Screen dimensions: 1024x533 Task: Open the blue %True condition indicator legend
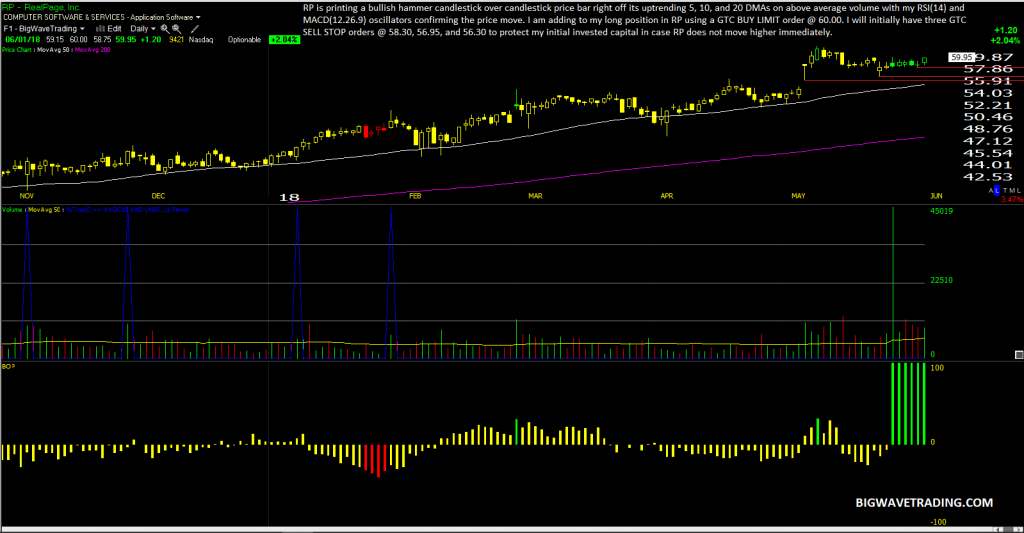coord(127,210)
